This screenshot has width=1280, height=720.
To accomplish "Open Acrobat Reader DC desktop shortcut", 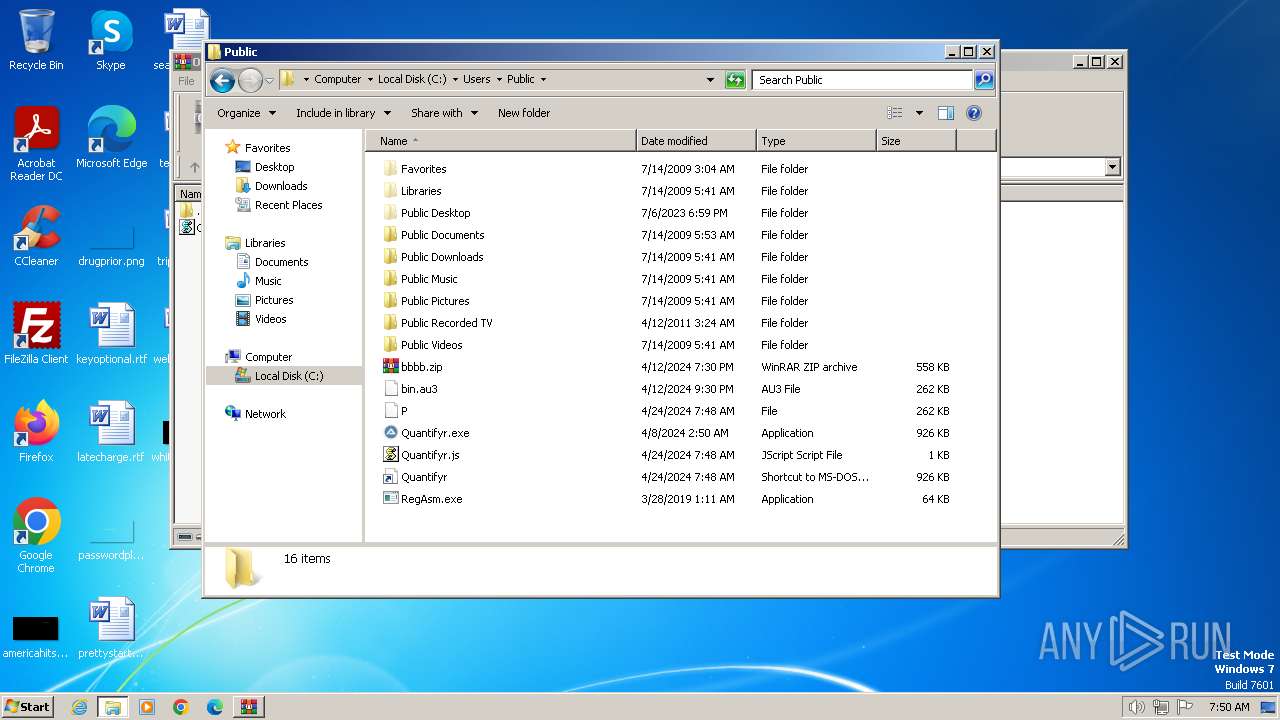I will pyautogui.click(x=36, y=144).
